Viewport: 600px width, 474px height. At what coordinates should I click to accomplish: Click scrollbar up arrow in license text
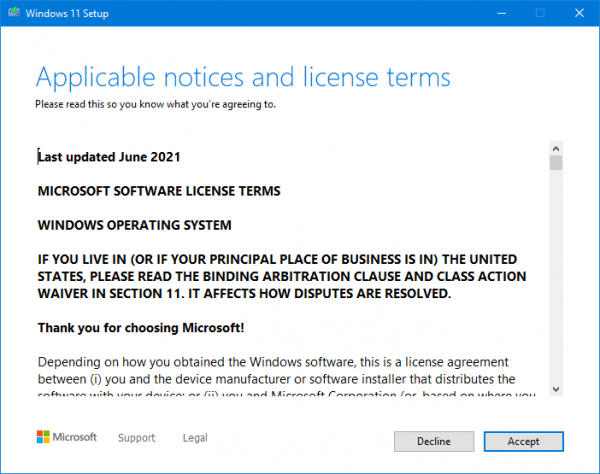point(556,148)
